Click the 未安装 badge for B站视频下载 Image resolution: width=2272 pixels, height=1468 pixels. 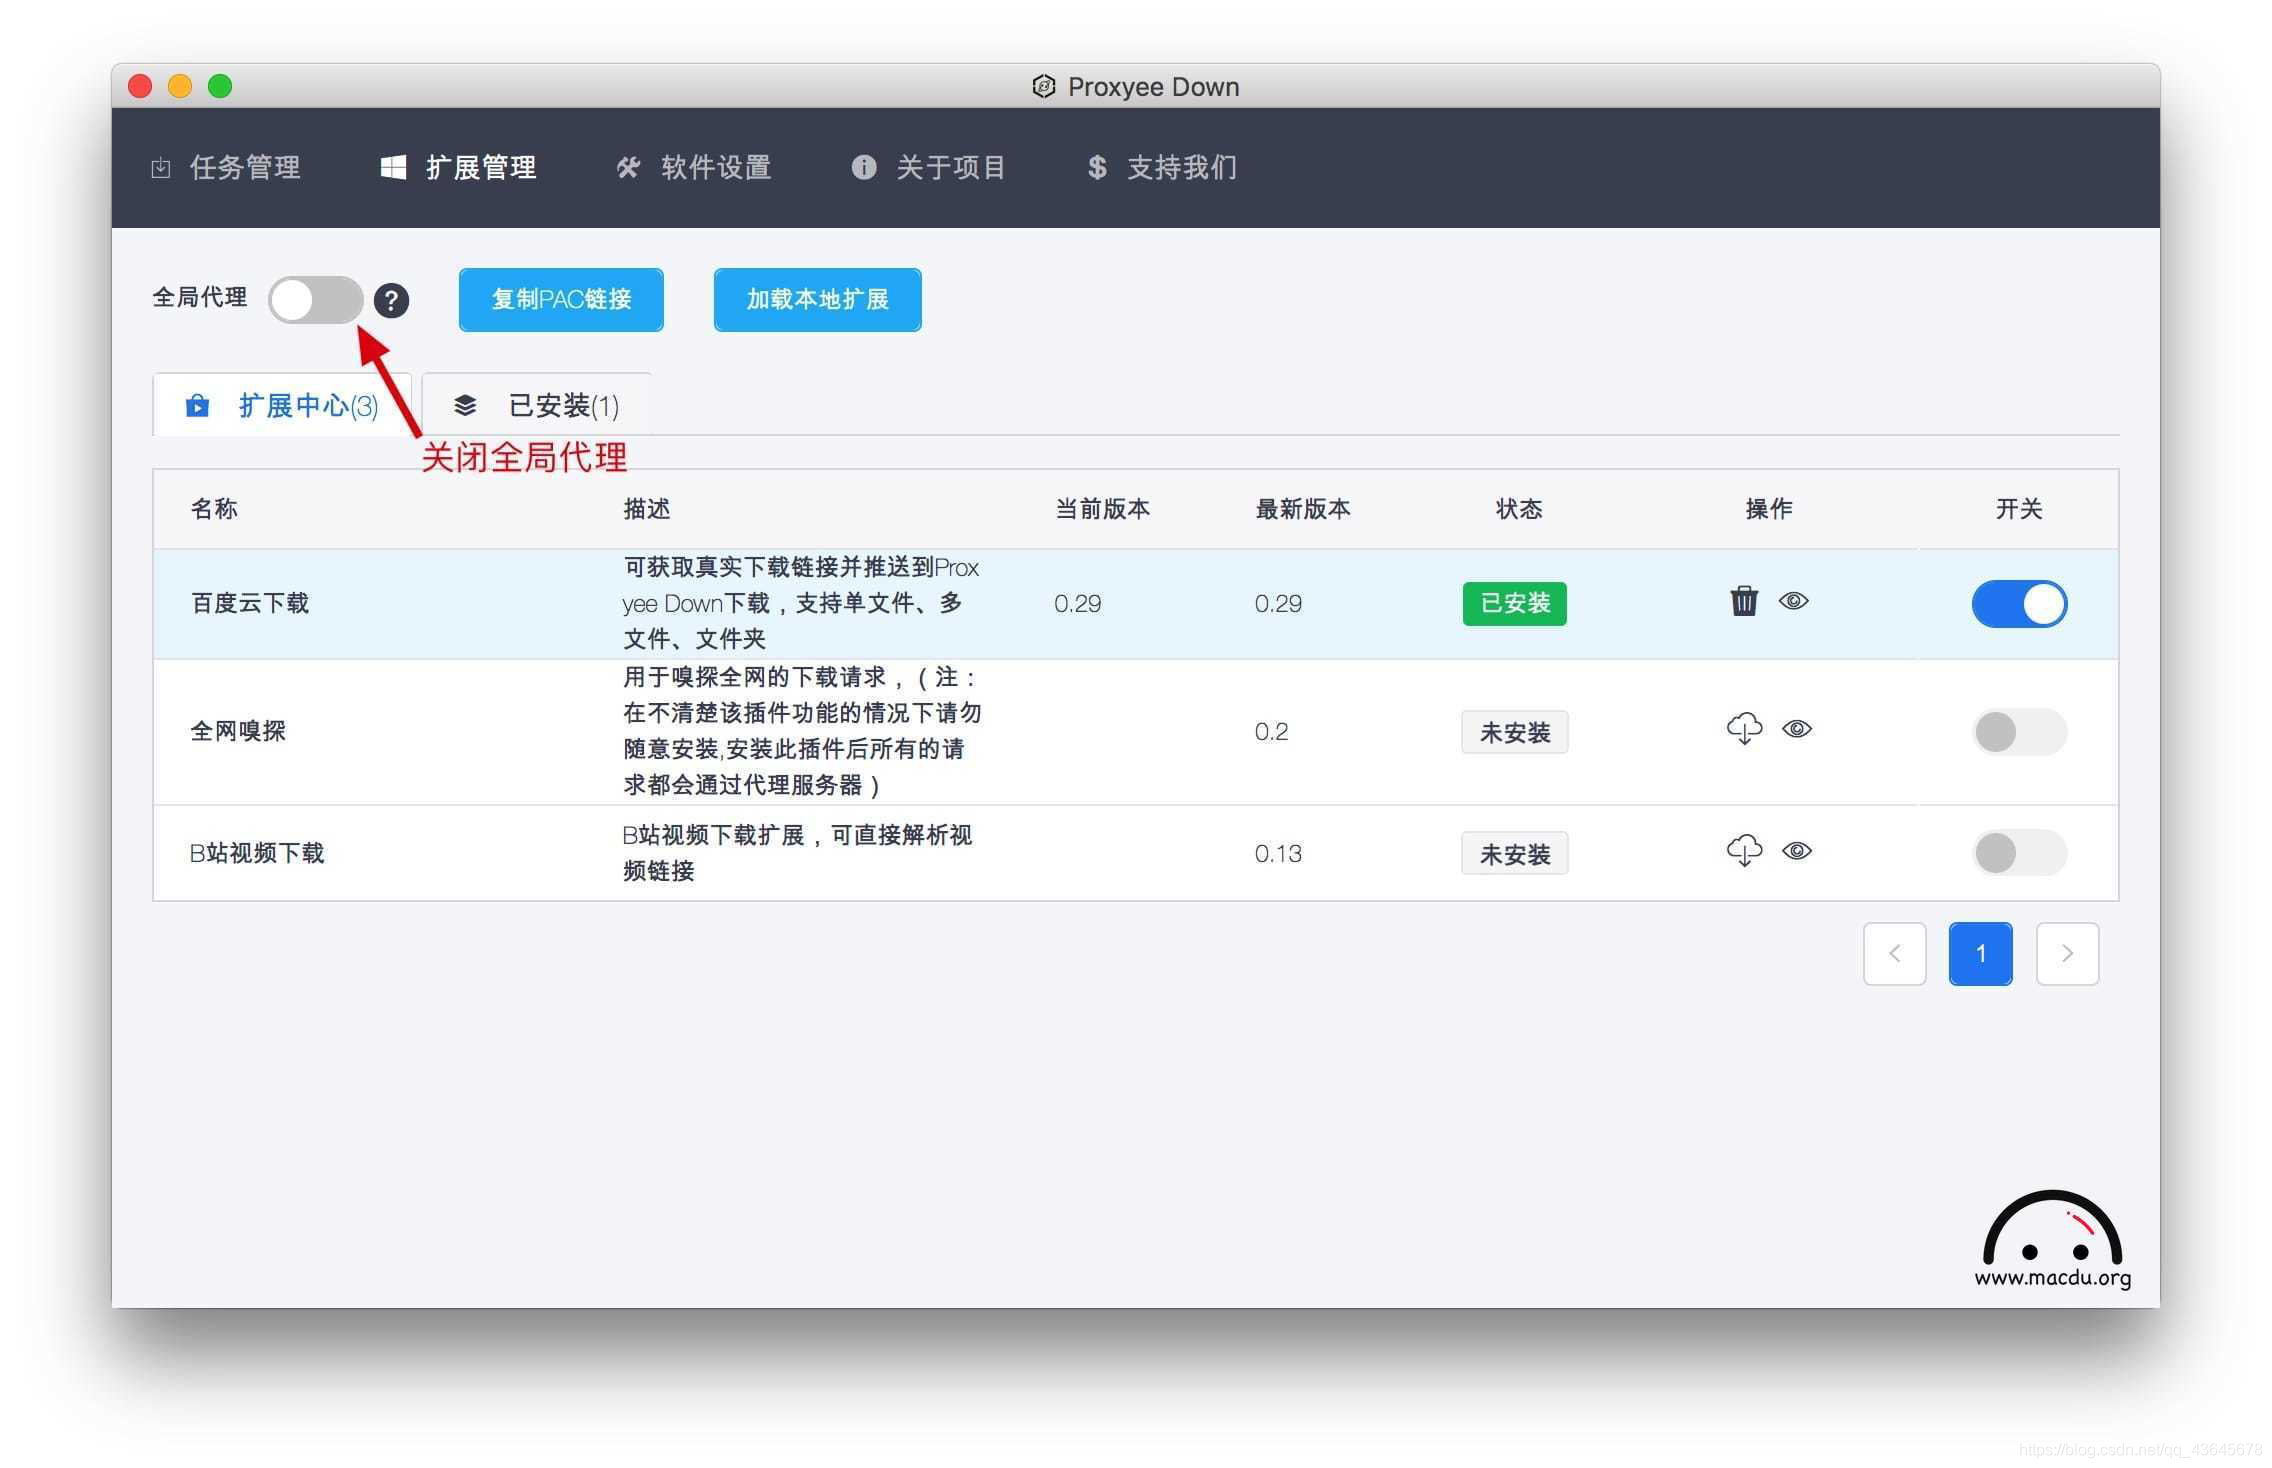point(1514,854)
